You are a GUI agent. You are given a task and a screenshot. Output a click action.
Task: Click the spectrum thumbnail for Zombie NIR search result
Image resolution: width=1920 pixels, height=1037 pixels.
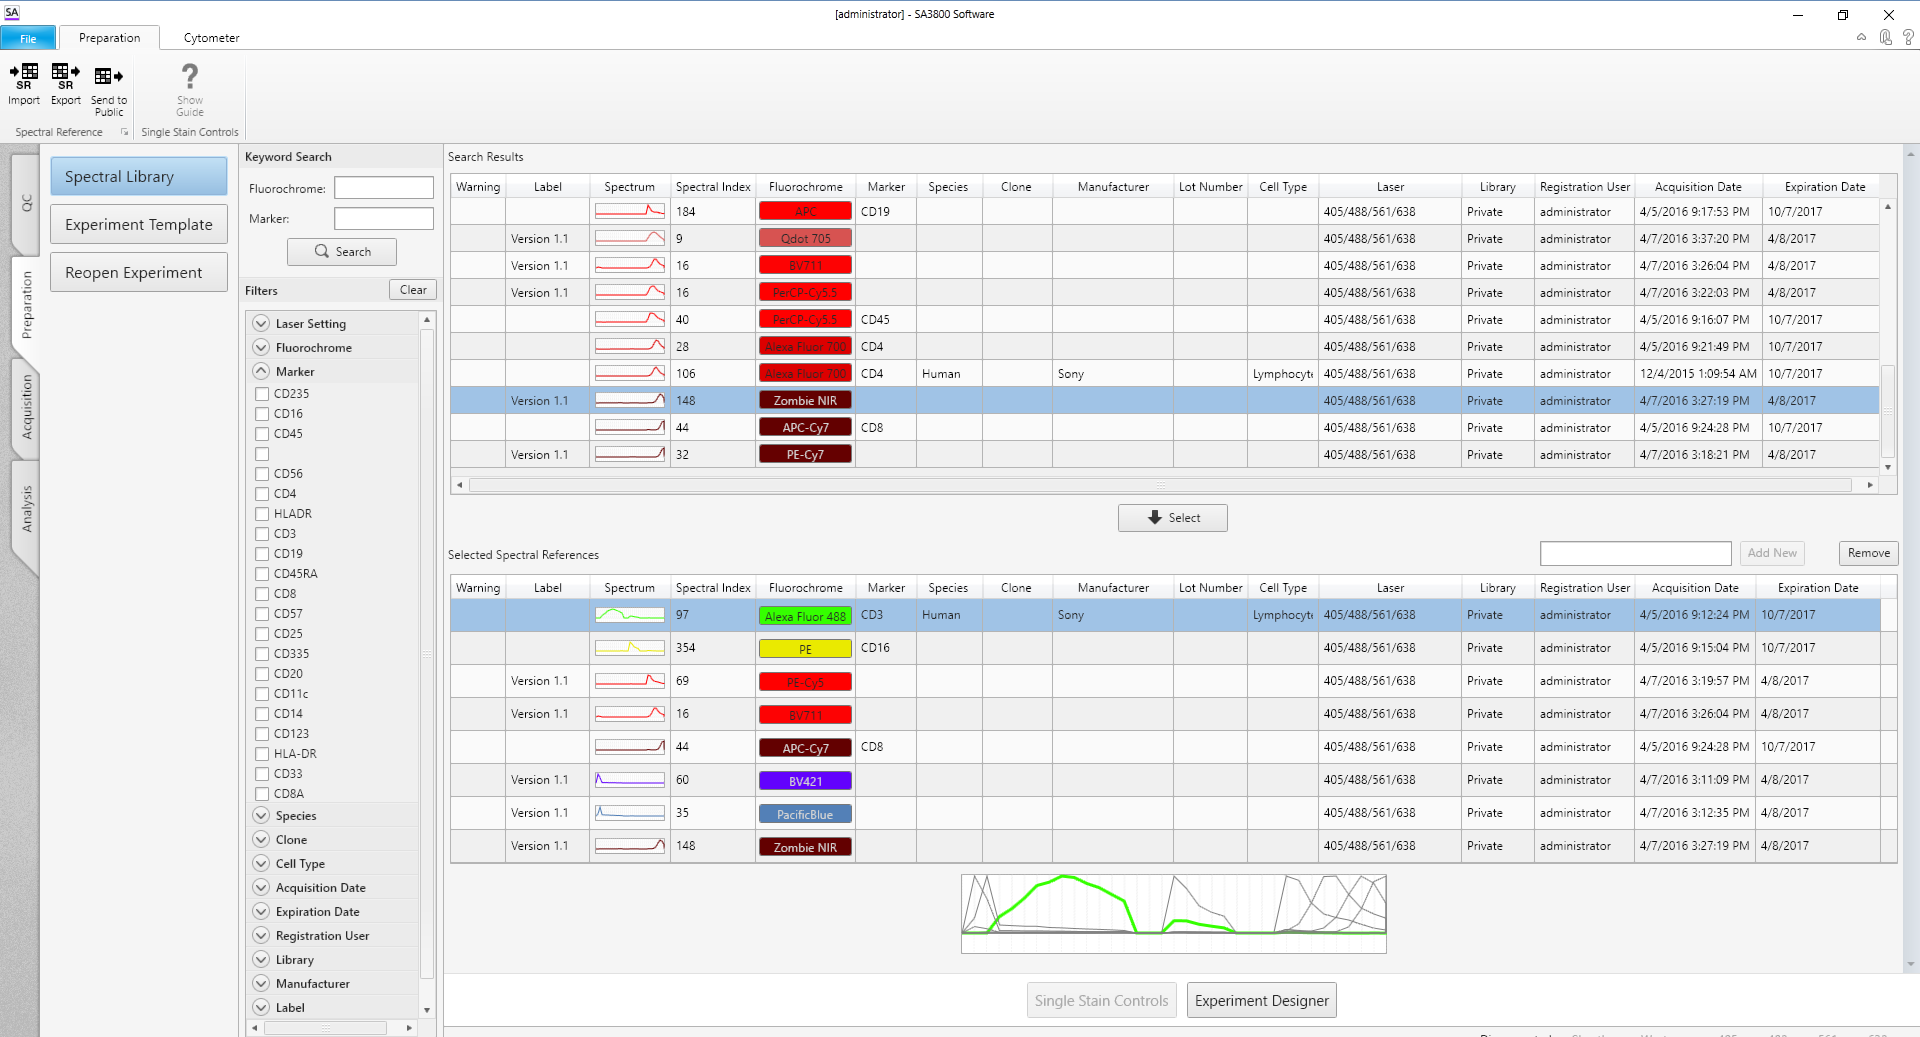630,400
